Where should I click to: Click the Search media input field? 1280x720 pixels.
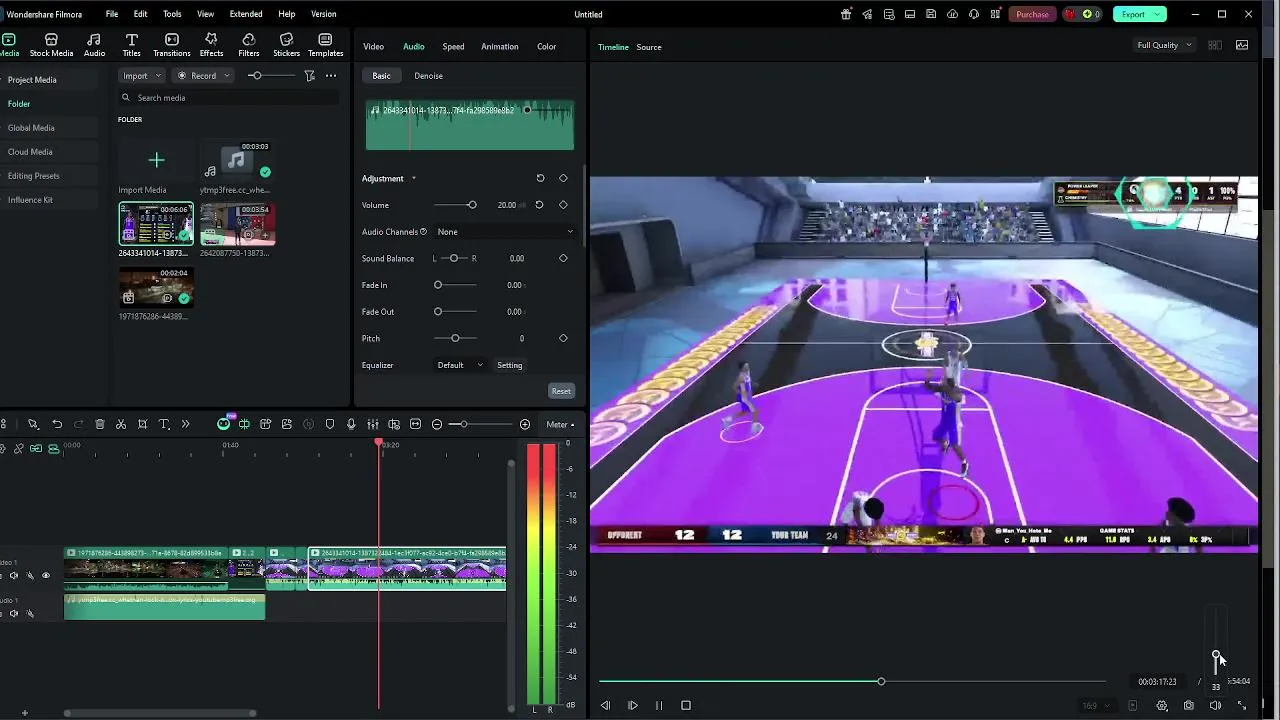pyautogui.click(x=228, y=98)
